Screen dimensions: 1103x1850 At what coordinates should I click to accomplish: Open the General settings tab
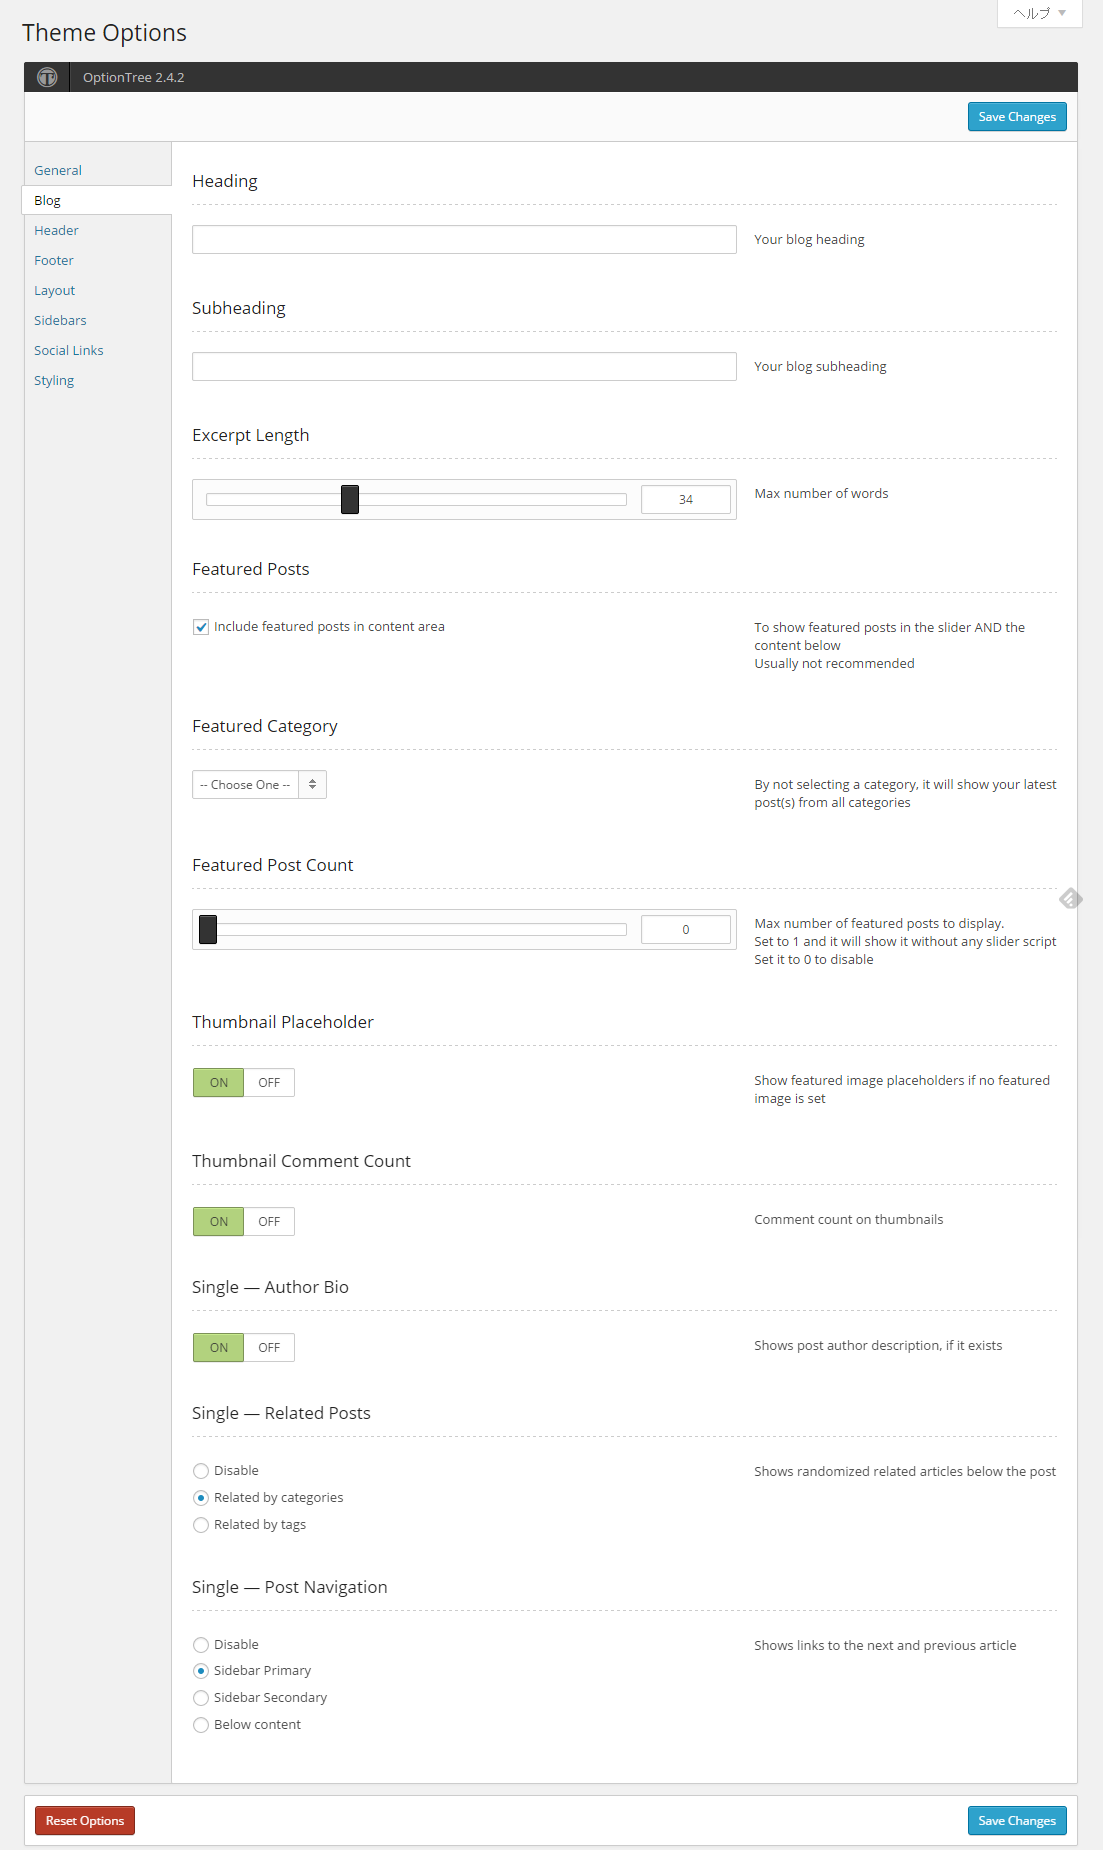pyautogui.click(x=58, y=171)
